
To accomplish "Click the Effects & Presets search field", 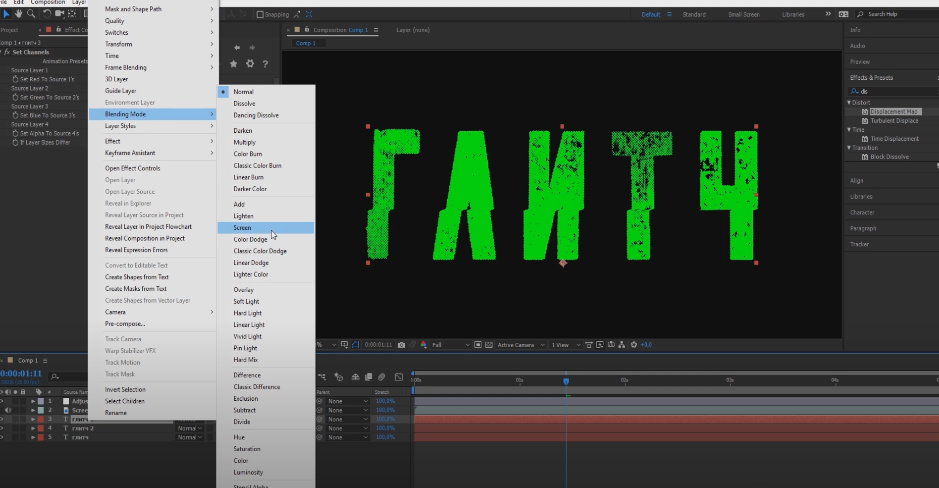I will click(x=893, y=92).
